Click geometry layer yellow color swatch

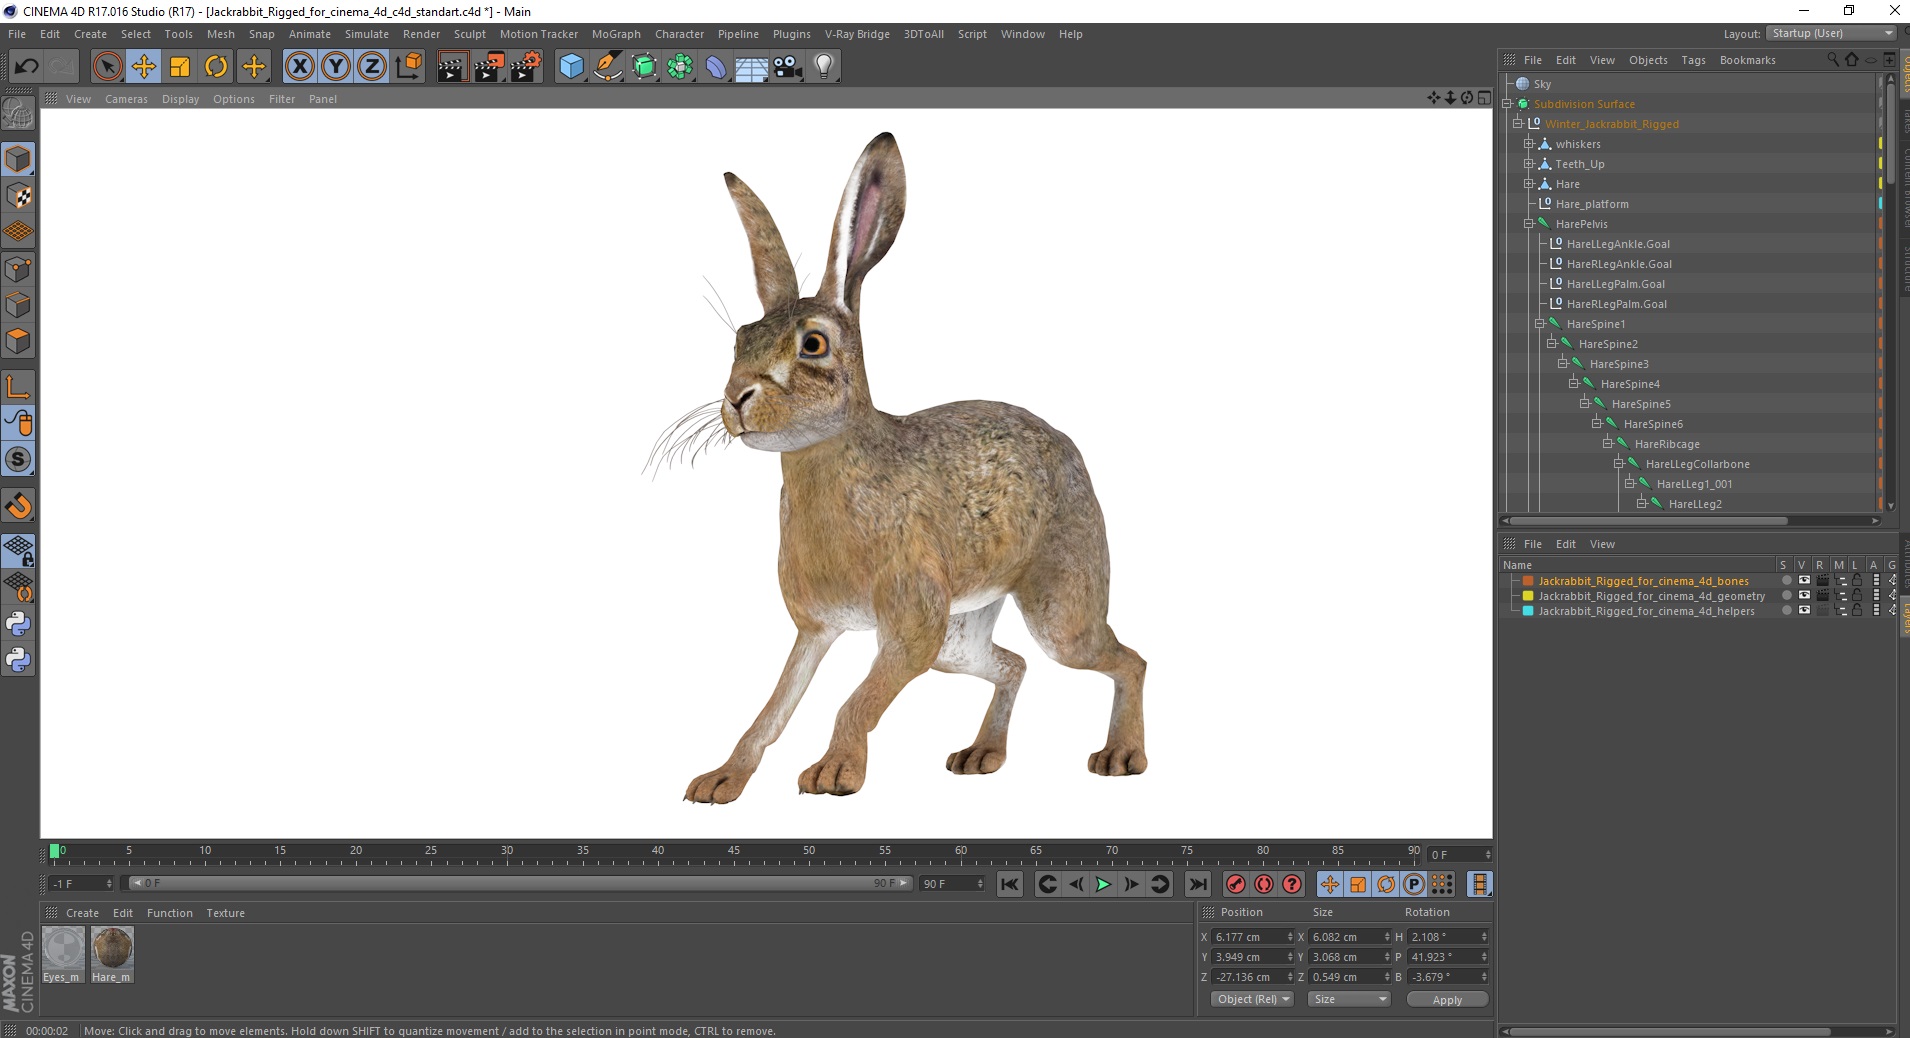coord(1528,596)
